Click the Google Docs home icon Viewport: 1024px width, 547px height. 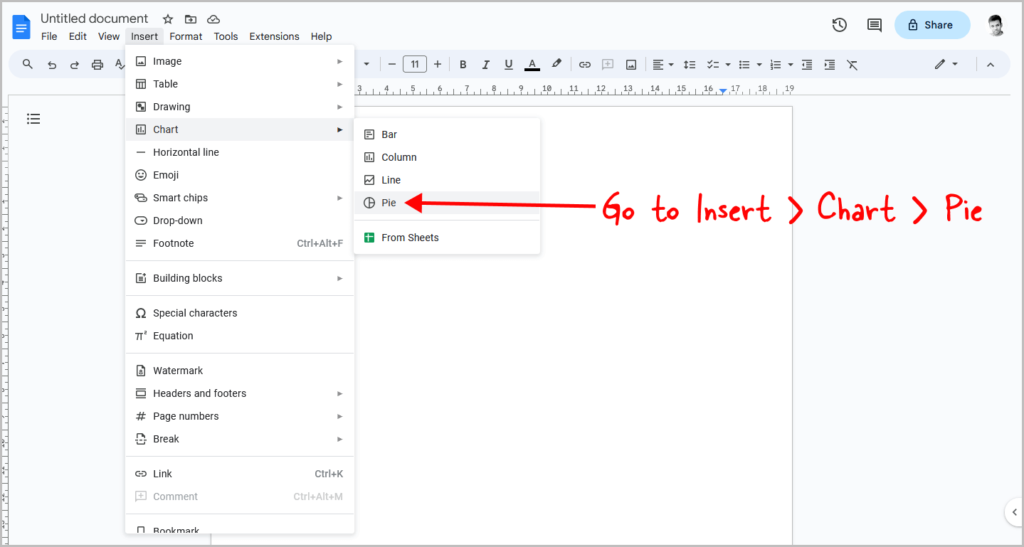[22, 27]
